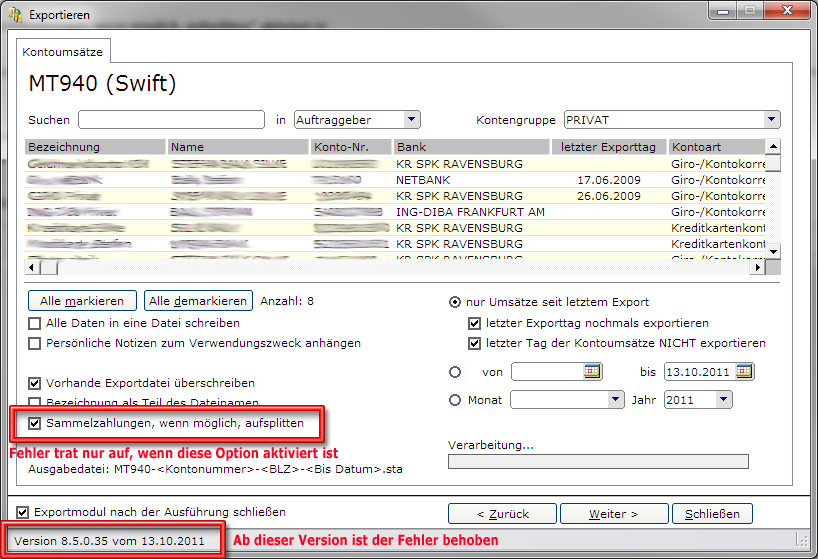Click the 'Alle demarkieren' button
The height and width of the screenshot is (559, 818).
click(x=198, y=301)
